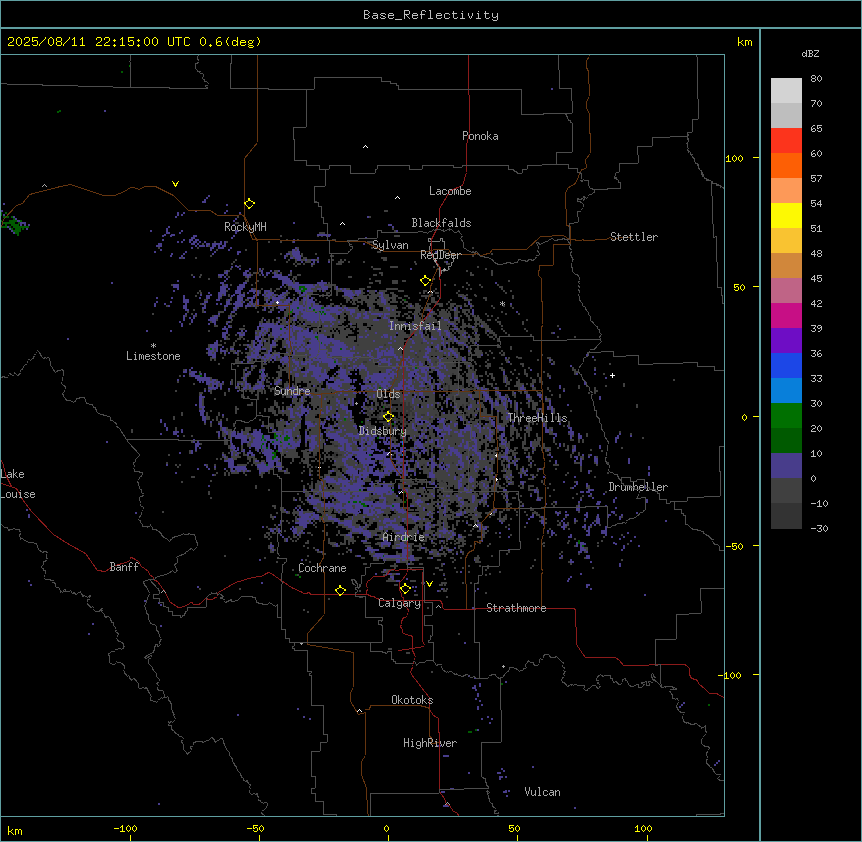This screenshot has width=862, height=842.
Task: Click white plus marker west of Drumheller
Action: [x=612, y=375]
